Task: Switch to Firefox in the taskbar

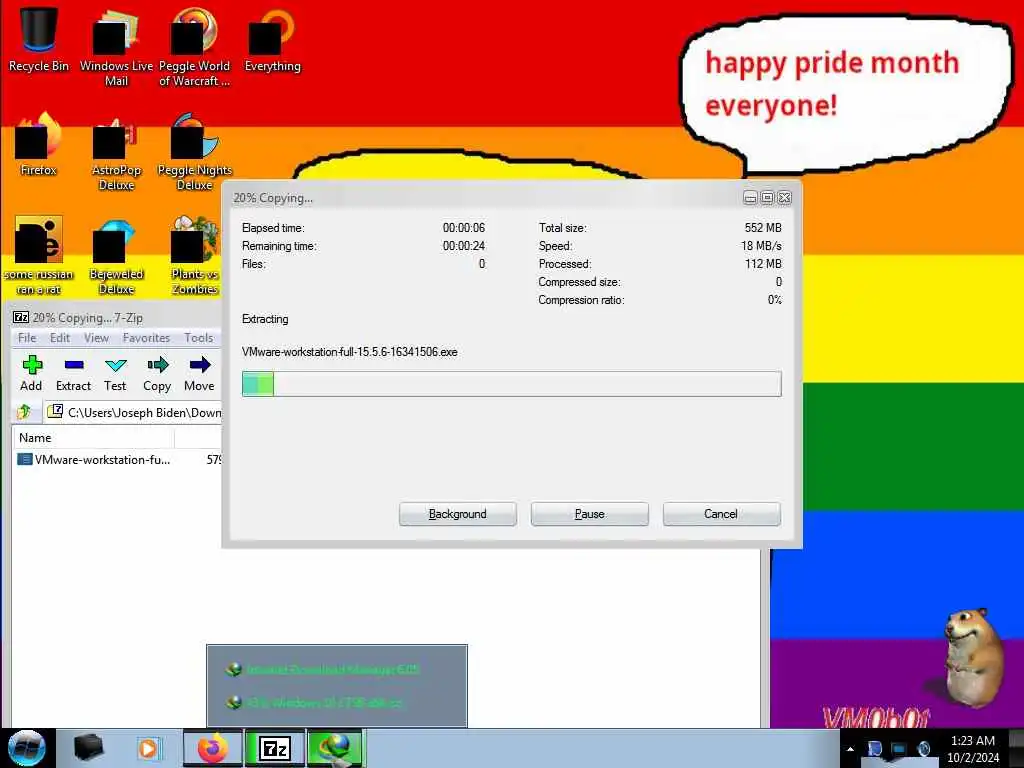Action: coord(212,748)
